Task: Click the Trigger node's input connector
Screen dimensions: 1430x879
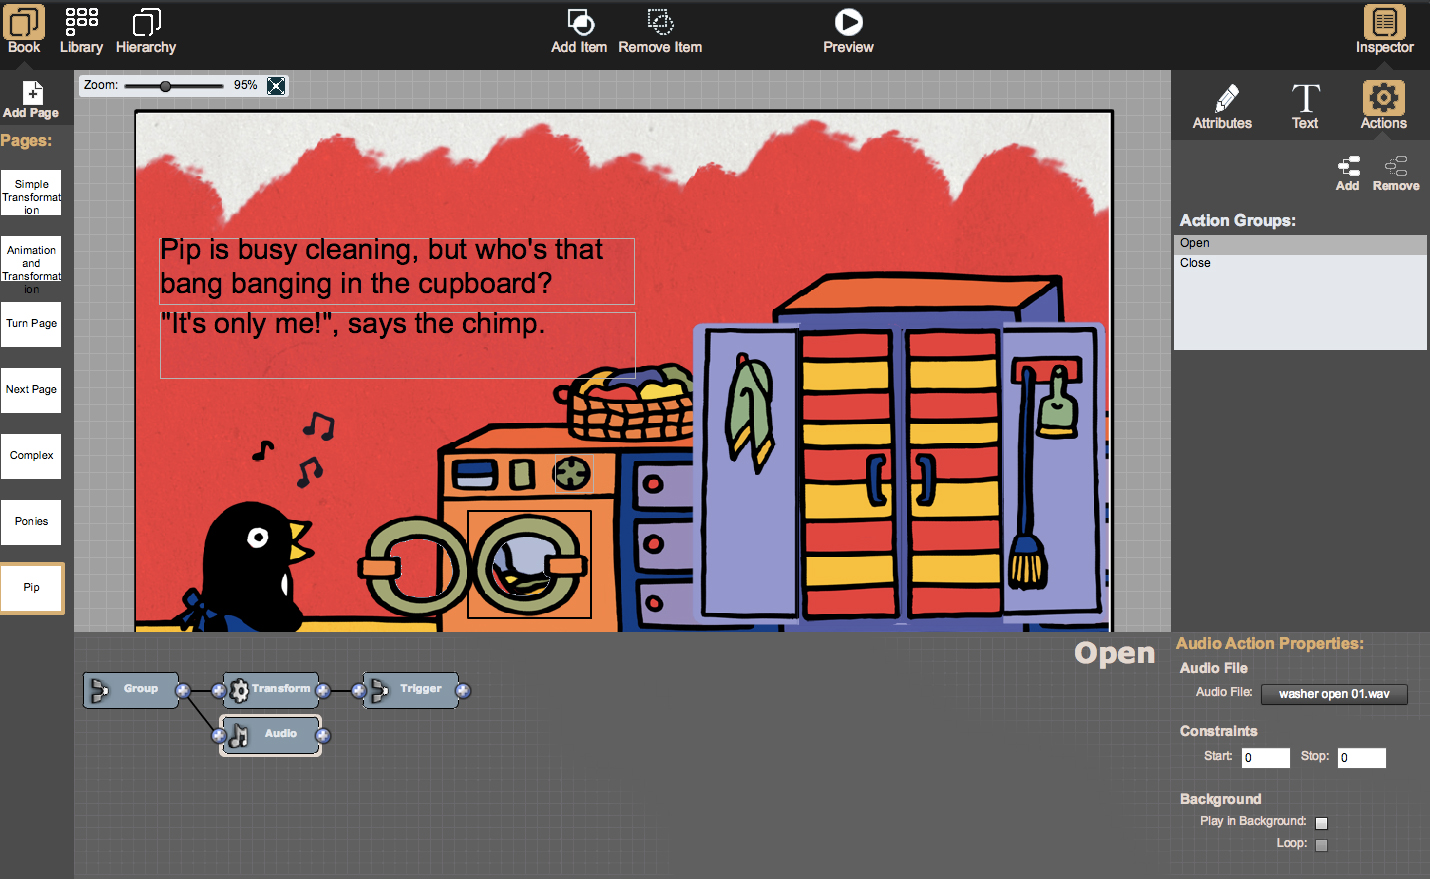Action: [x=359, y=690]
